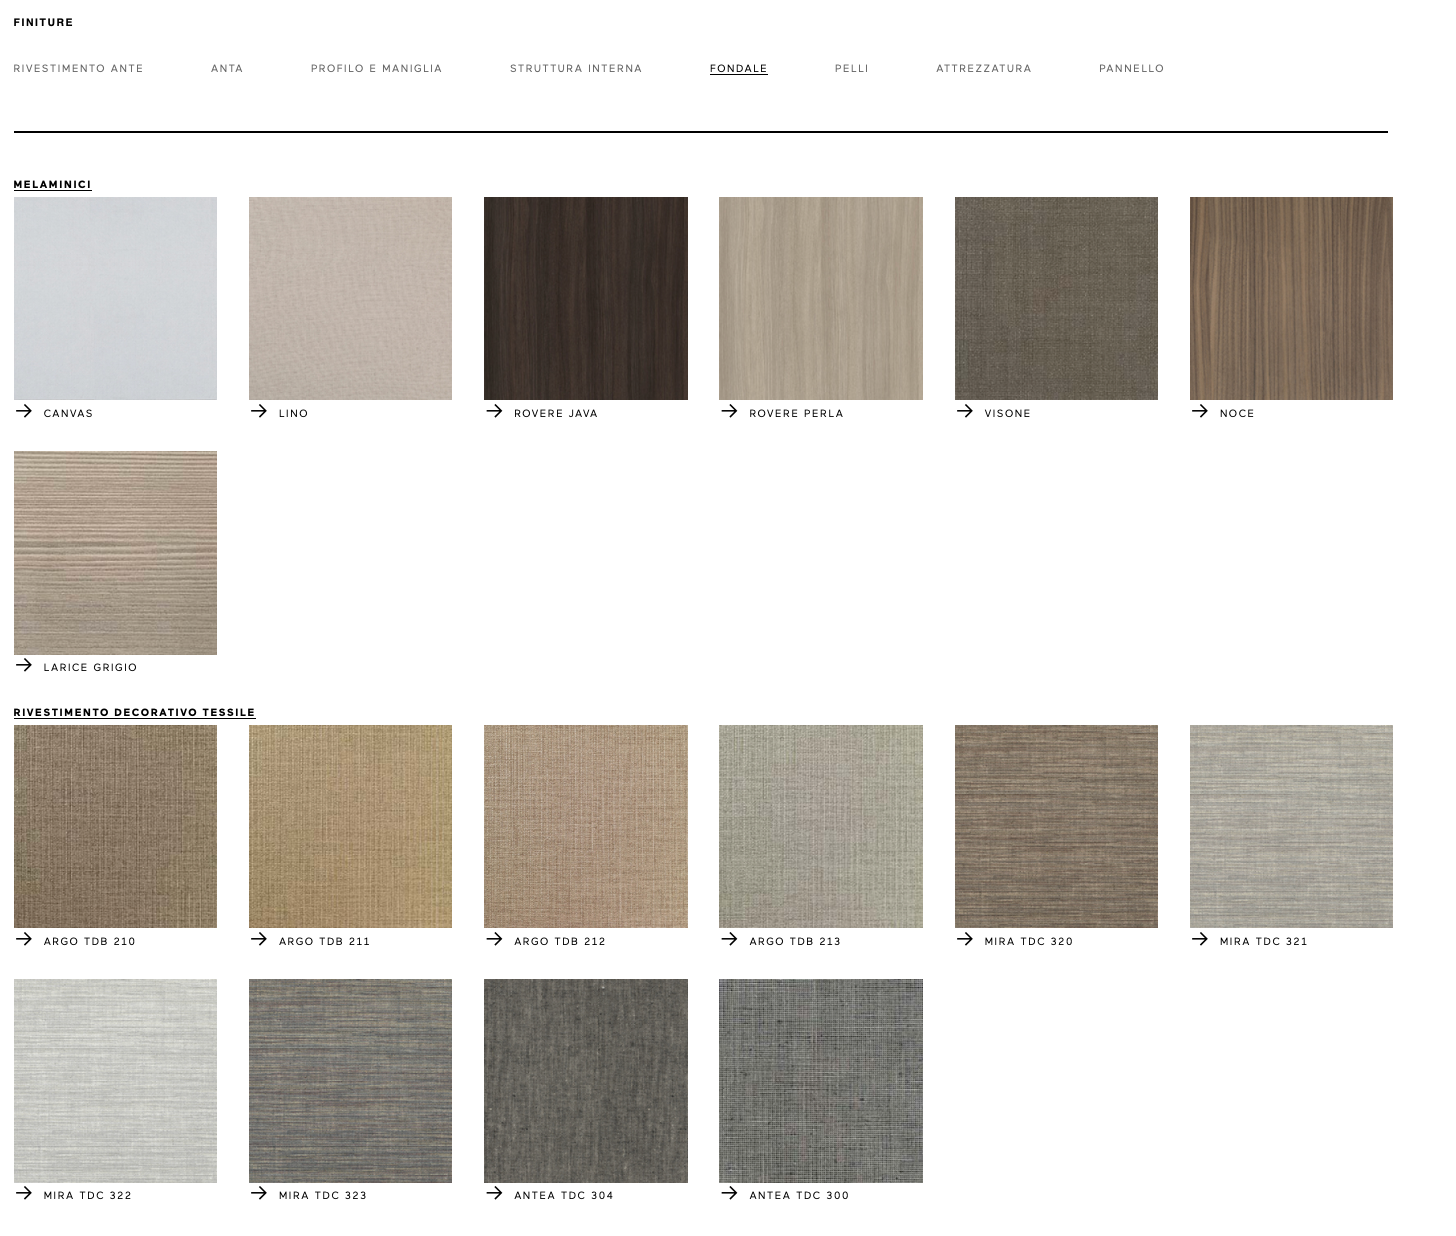Click the Melaminici section heading
The height and width of the screenshot is (1236, 1456).
click(52, 185)
